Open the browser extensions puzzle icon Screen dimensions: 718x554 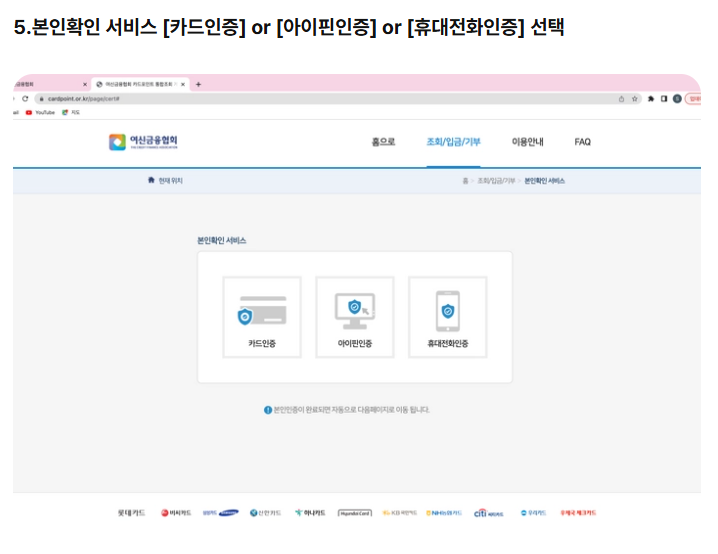coord(651,99)
